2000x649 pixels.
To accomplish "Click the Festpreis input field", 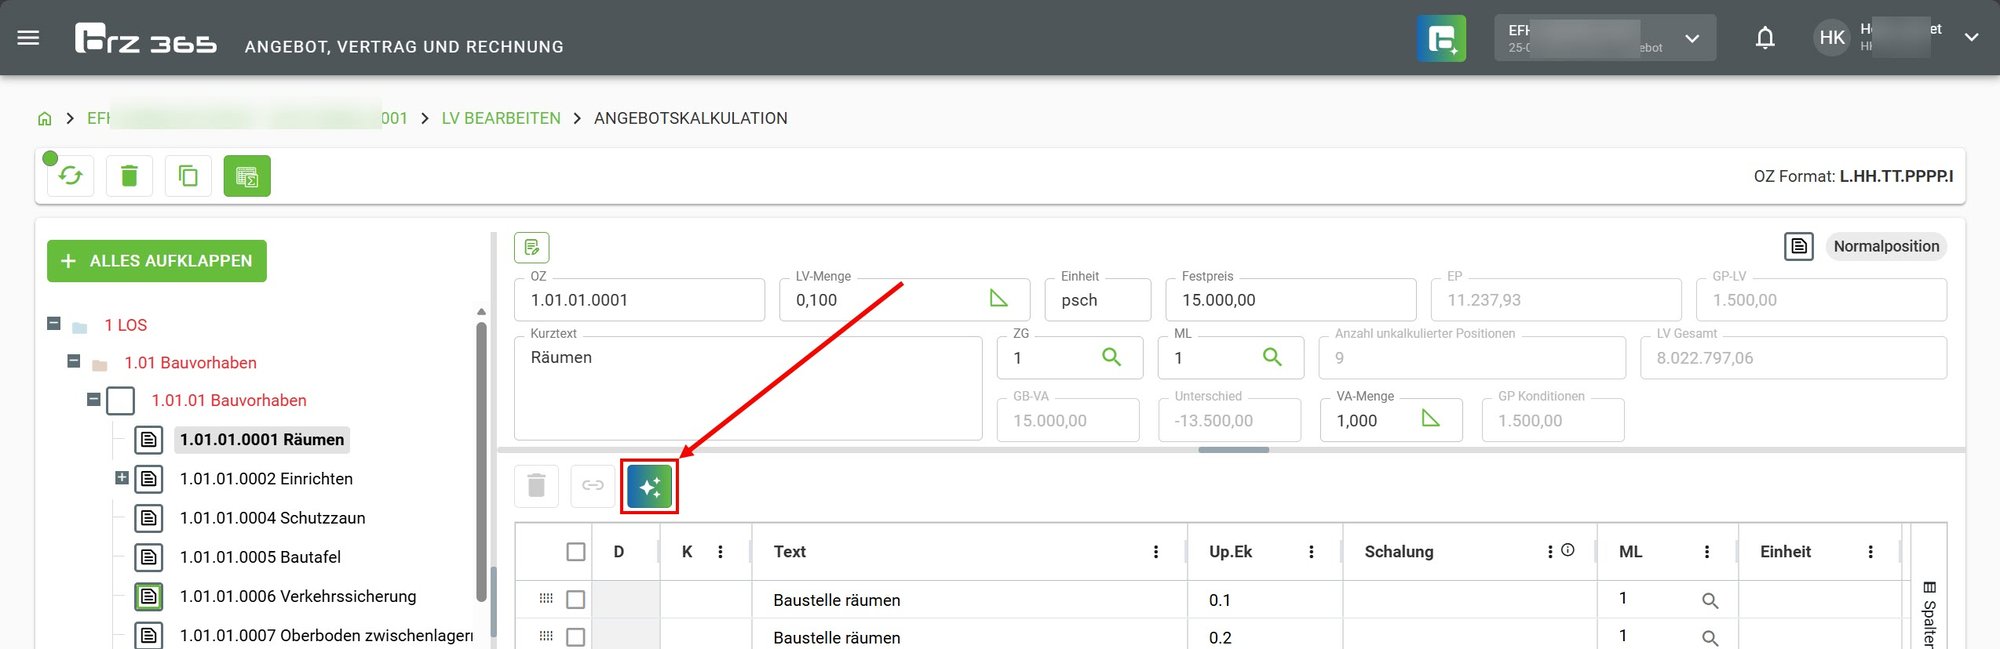I will [x=1290, y=300].
